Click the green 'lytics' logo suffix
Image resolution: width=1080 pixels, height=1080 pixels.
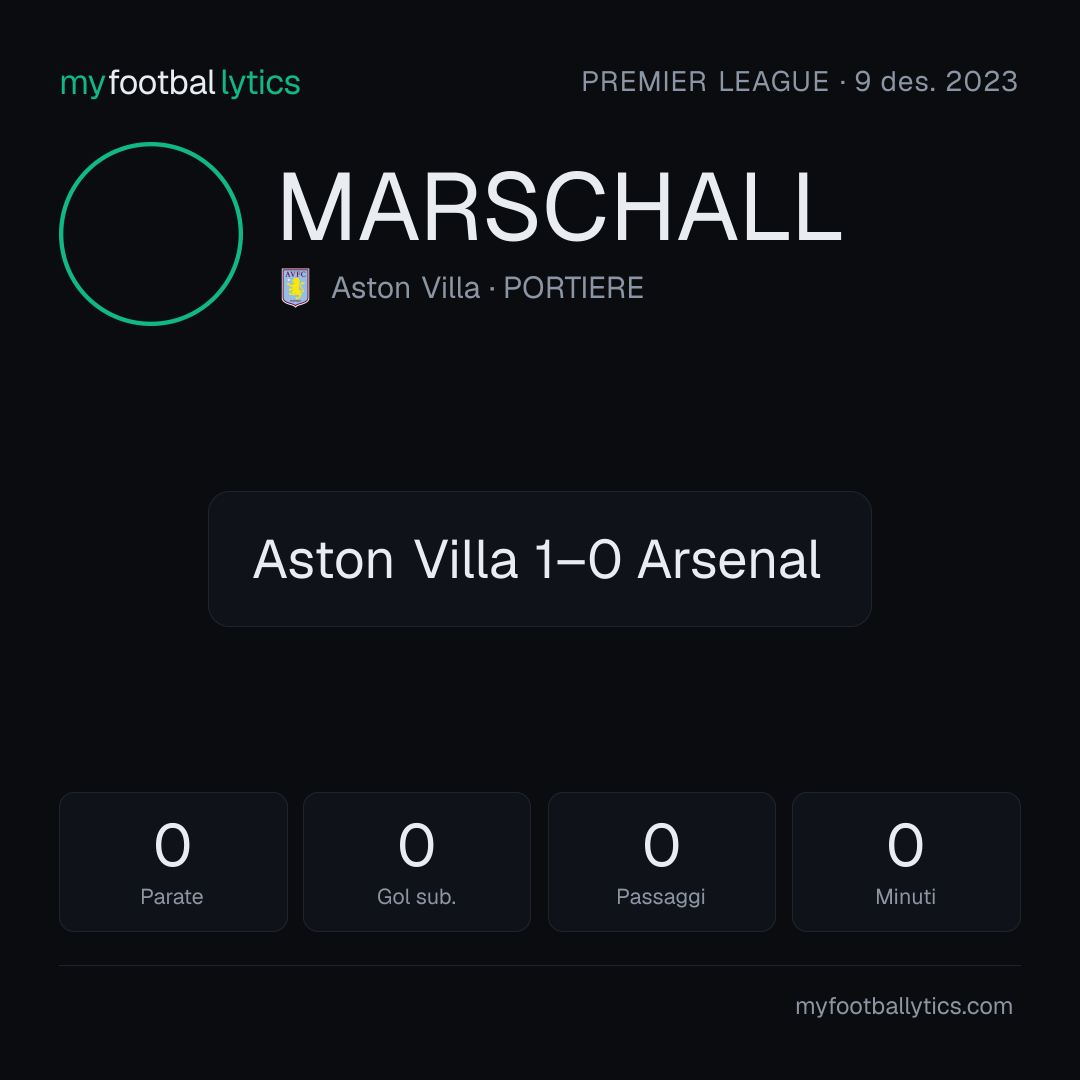(x=260, y=83)
